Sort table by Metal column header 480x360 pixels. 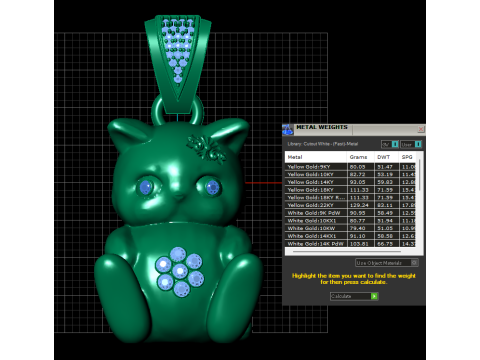(x=316, y=157)
